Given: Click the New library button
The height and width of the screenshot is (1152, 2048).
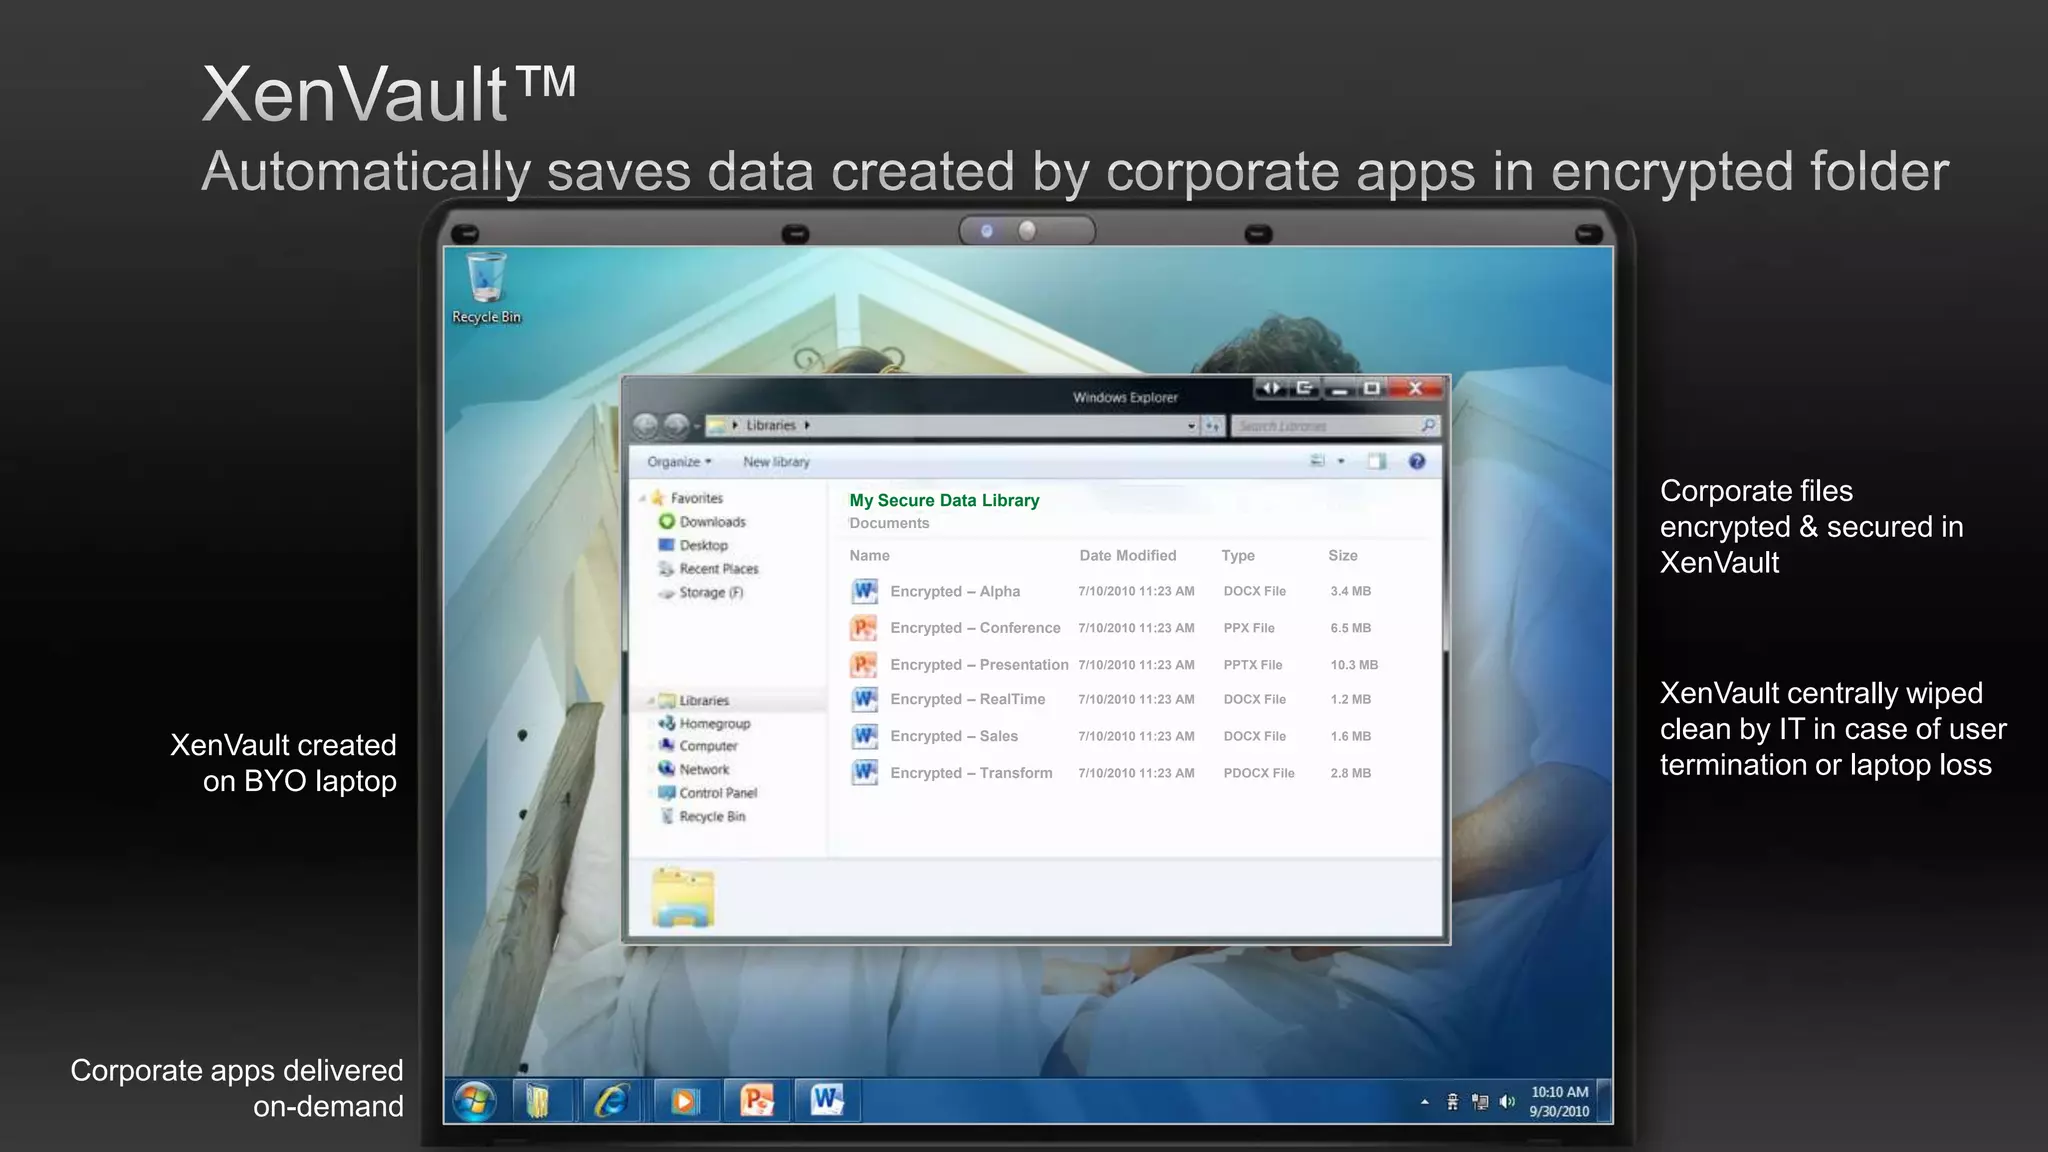Looking at the screenshot, I should point(776,462).
